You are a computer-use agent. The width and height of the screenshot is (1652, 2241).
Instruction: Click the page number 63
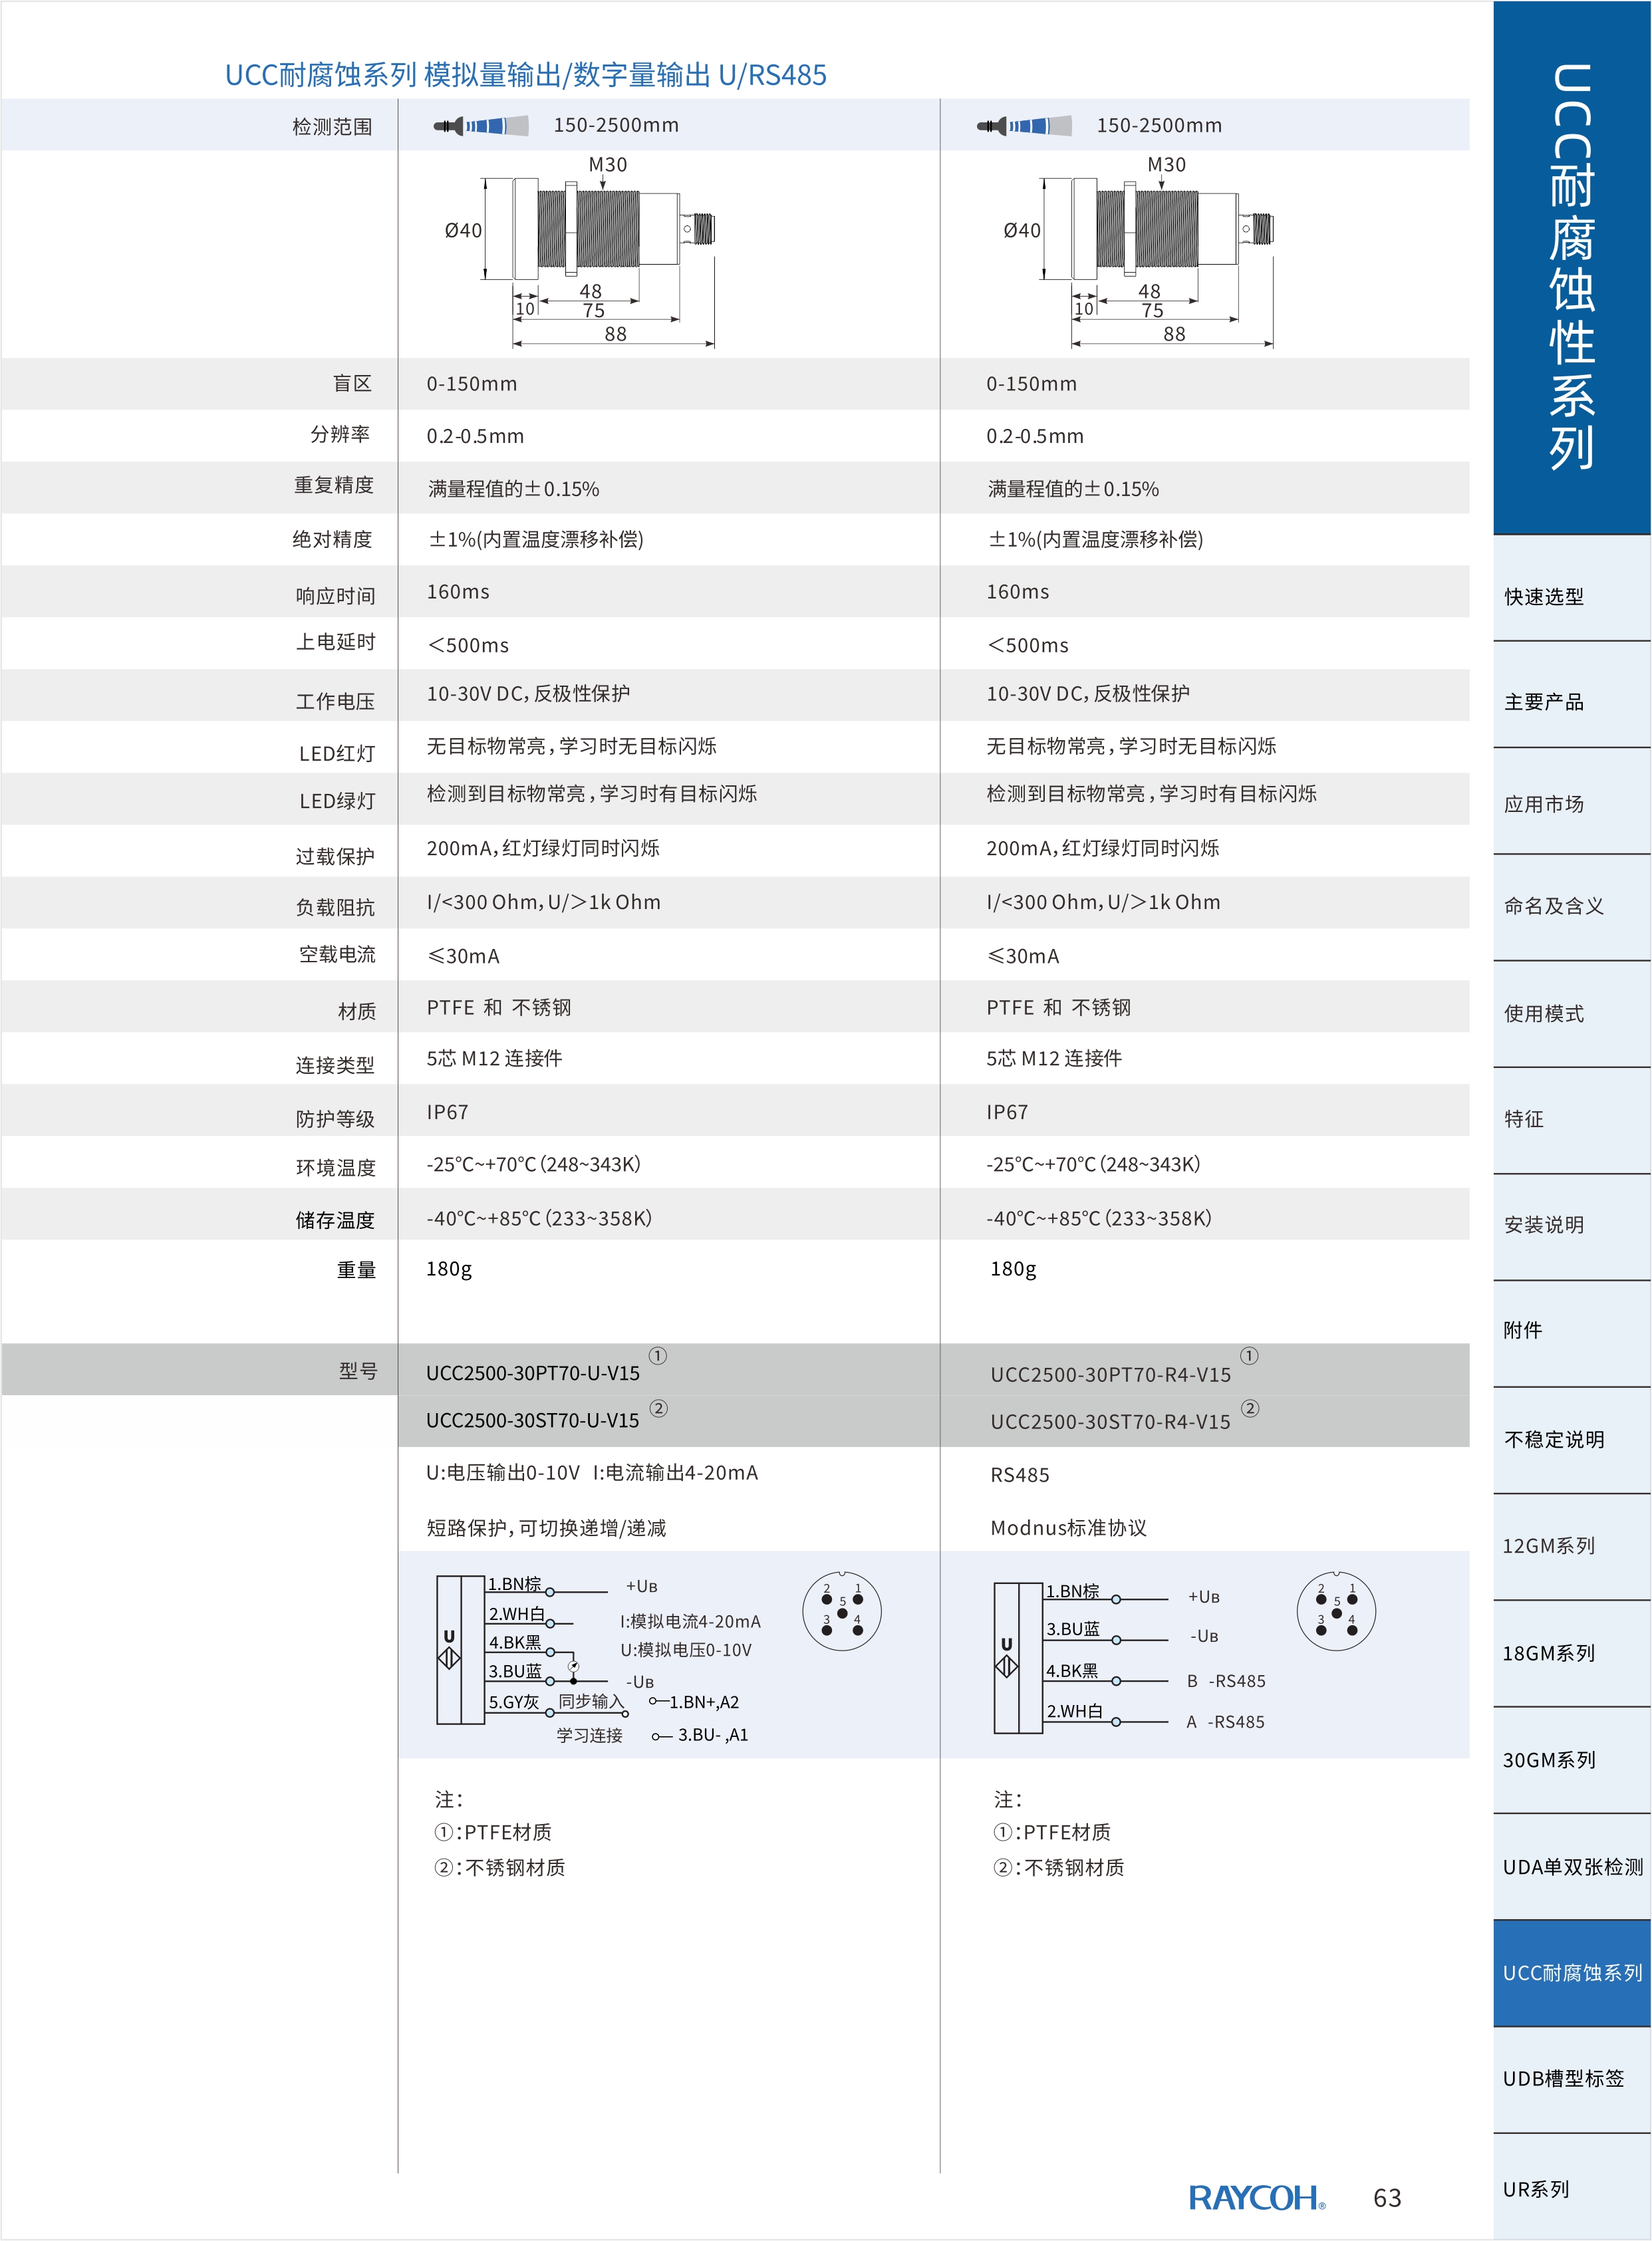point(1387,2198)
